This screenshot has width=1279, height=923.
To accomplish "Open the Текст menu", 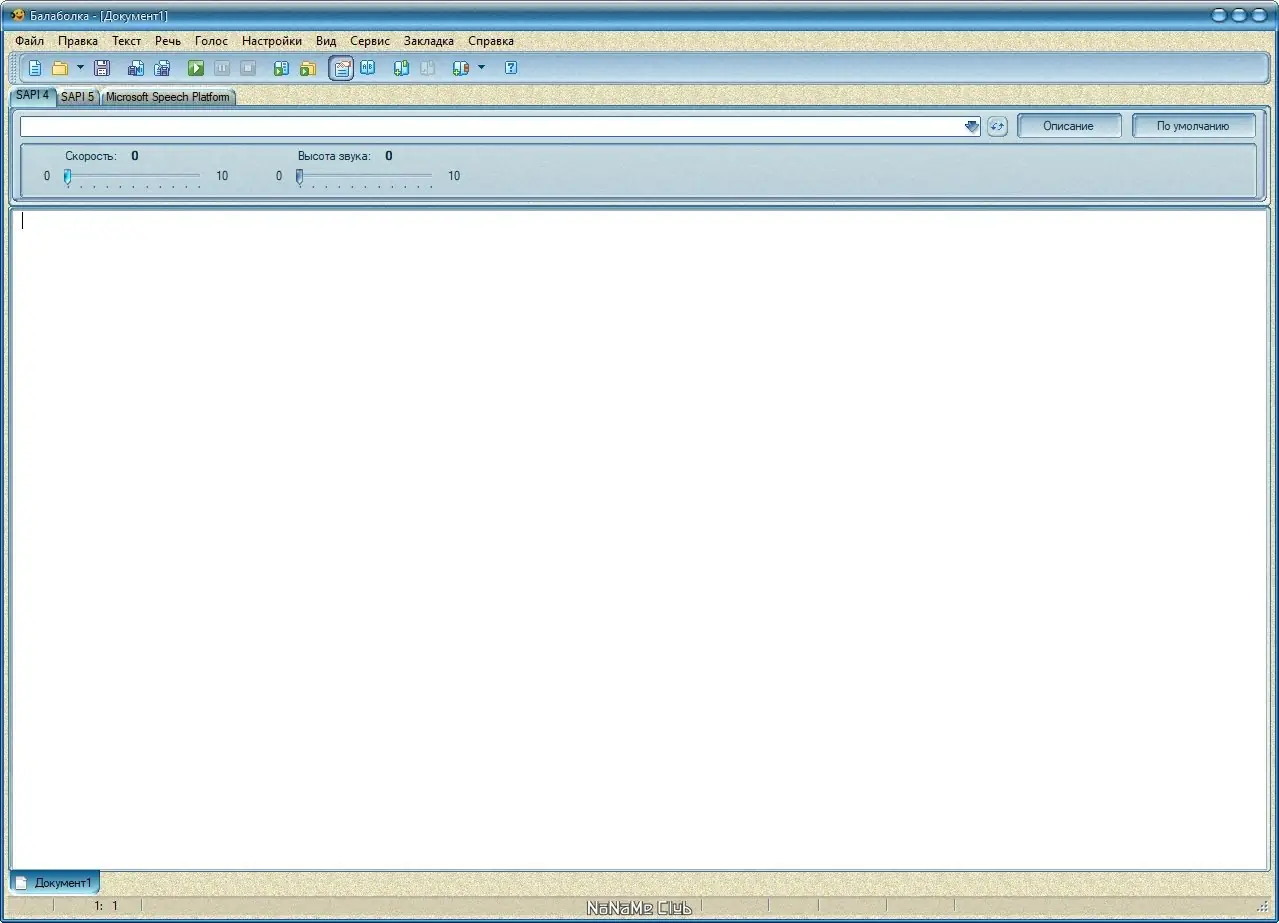I will pyautogui.click(x=126, y=41).
